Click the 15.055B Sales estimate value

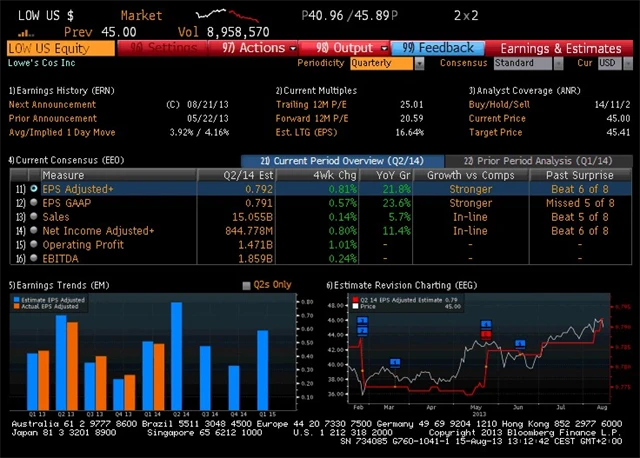(x=253, y=217)
